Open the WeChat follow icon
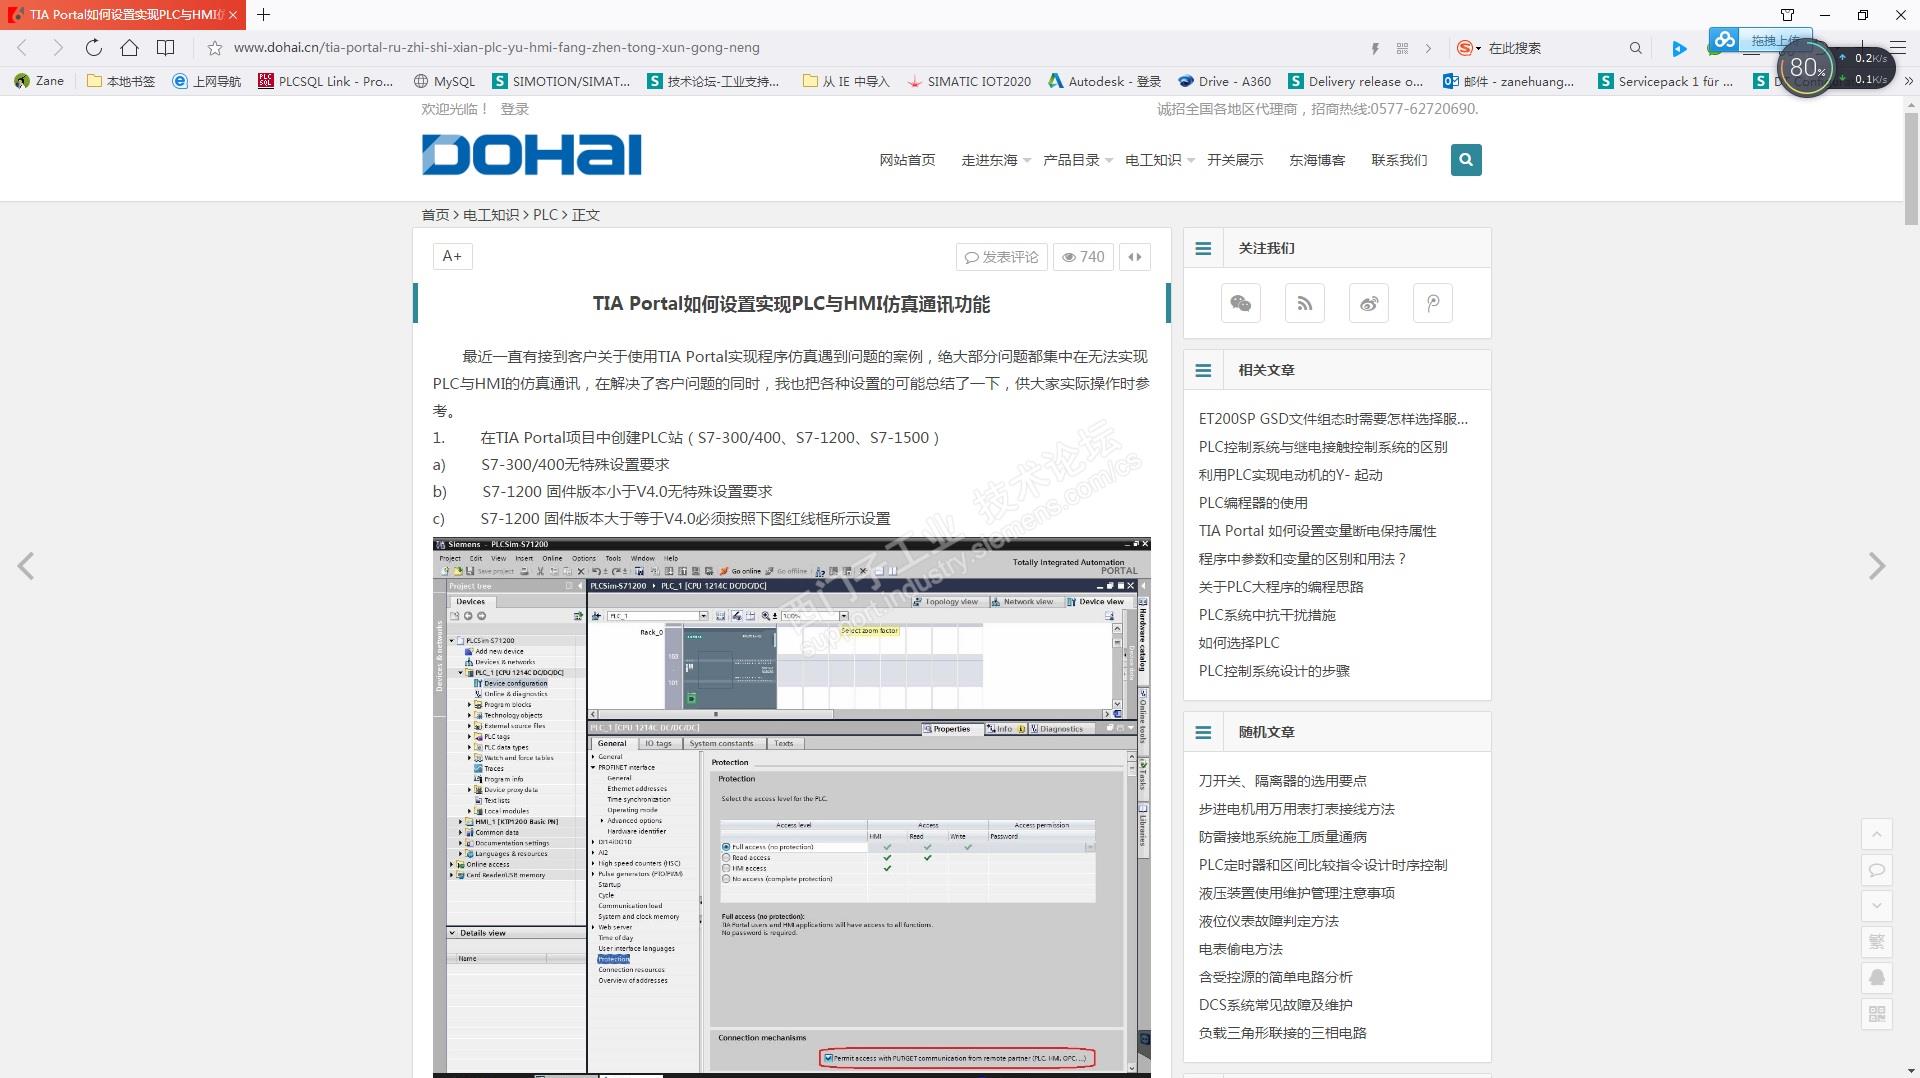 coord(1241,303)
